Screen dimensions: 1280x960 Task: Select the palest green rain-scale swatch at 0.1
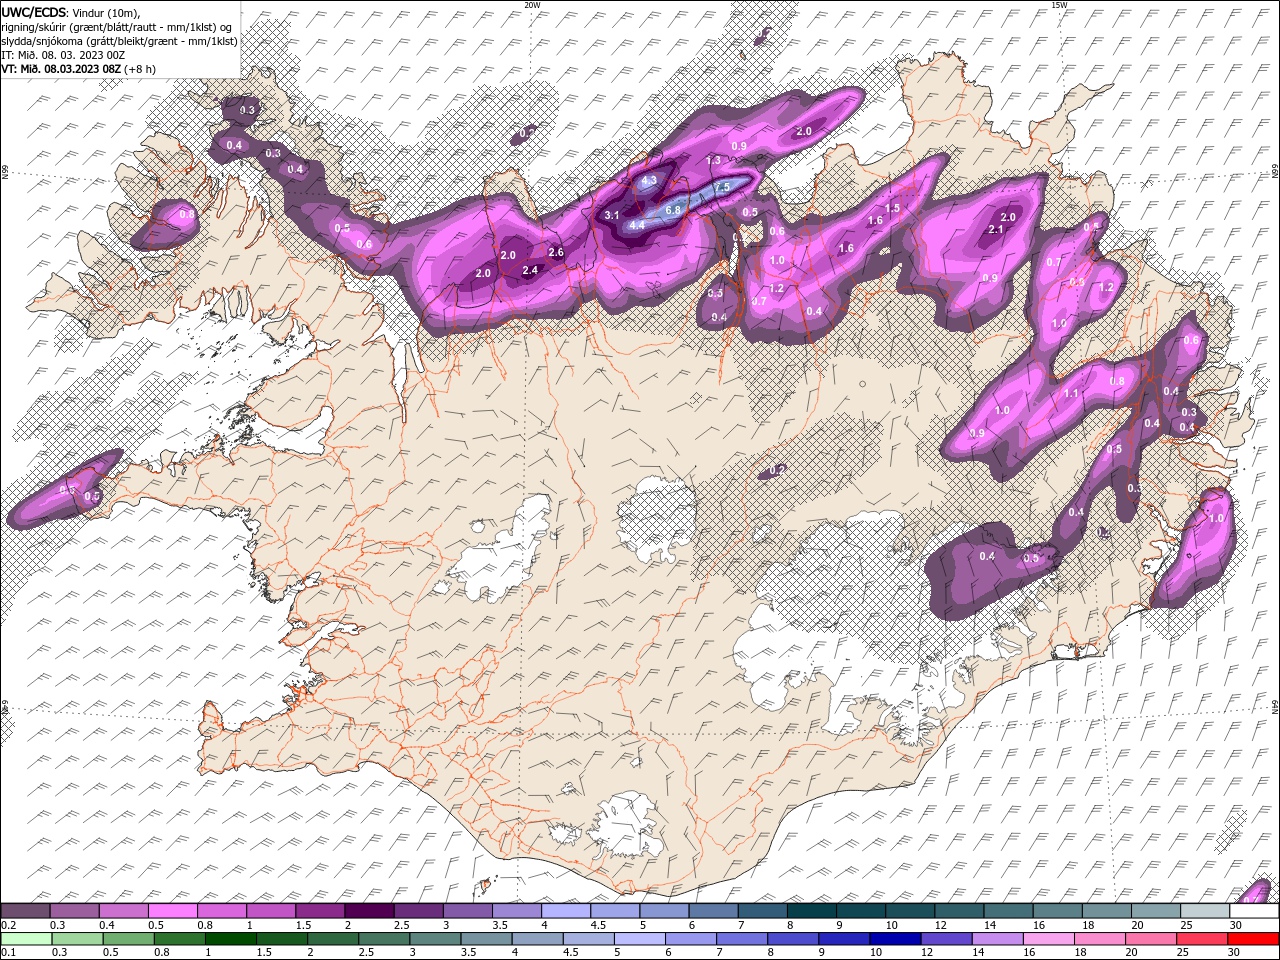[26, 939]
